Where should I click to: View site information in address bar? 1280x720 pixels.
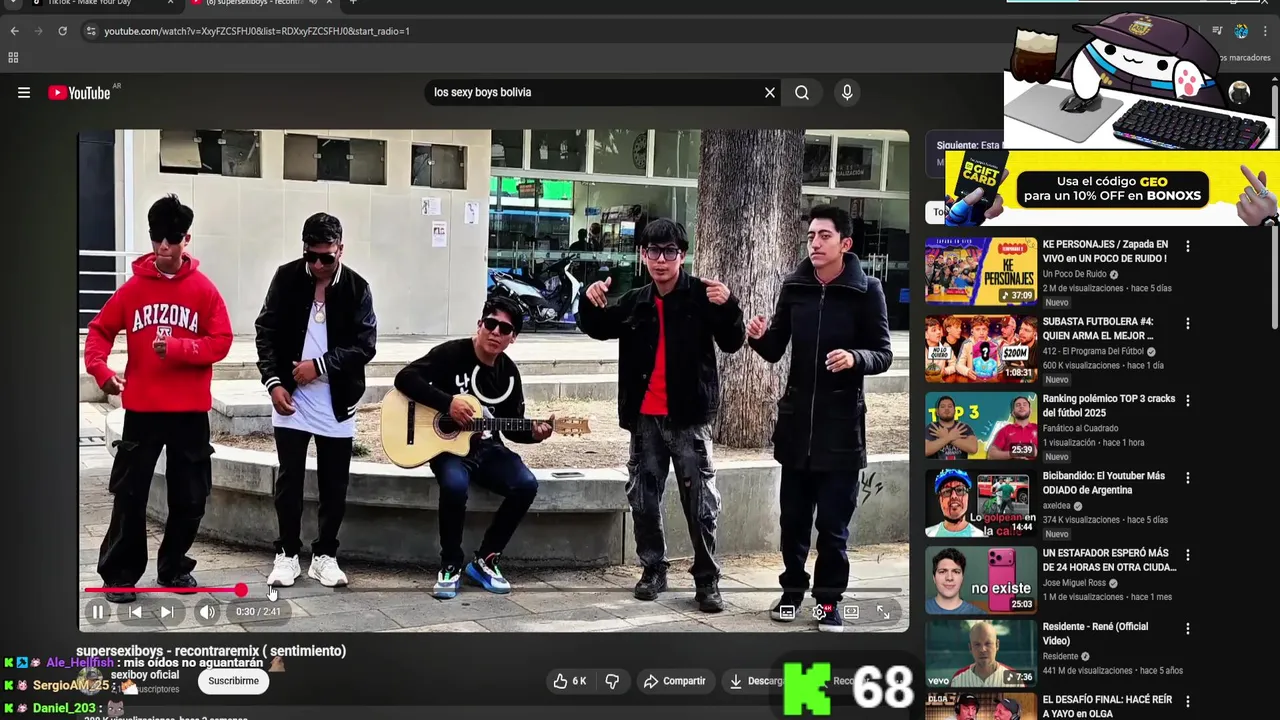pos(91,31)
